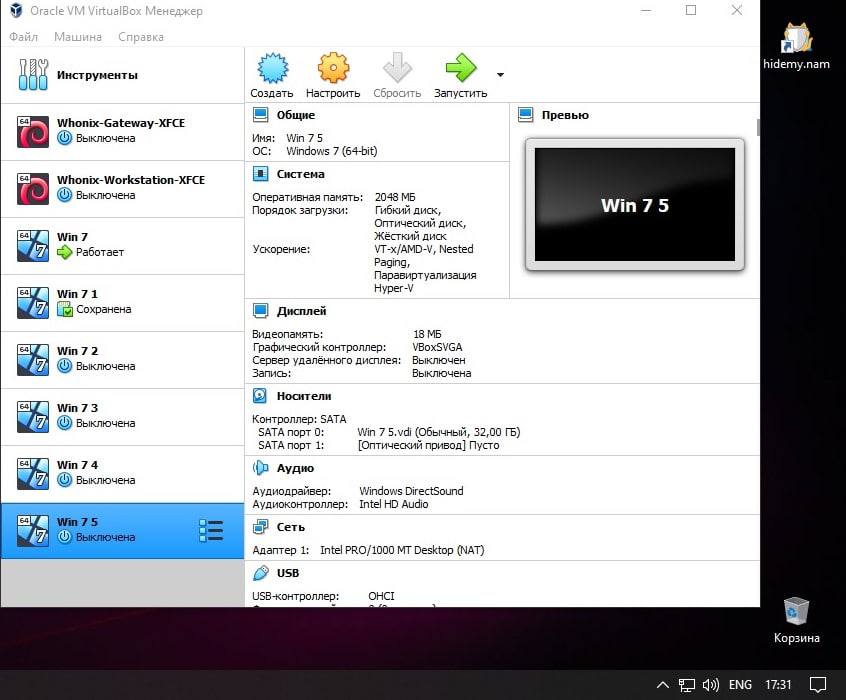846x700 pixels.
Task: Click the Превью section header
Action: tap(565, 115)
